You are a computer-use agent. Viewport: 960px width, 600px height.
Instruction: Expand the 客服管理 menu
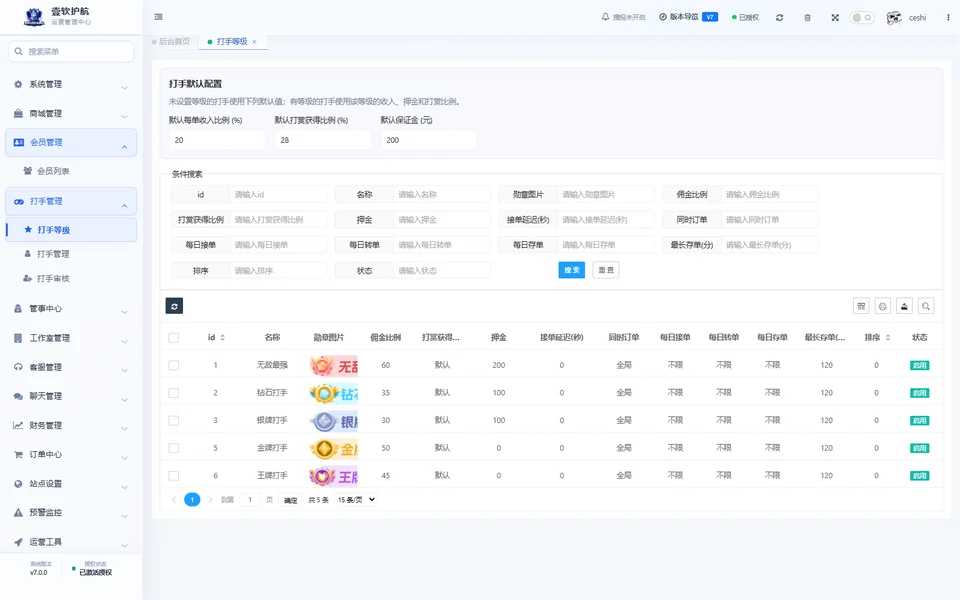point(71,367)
